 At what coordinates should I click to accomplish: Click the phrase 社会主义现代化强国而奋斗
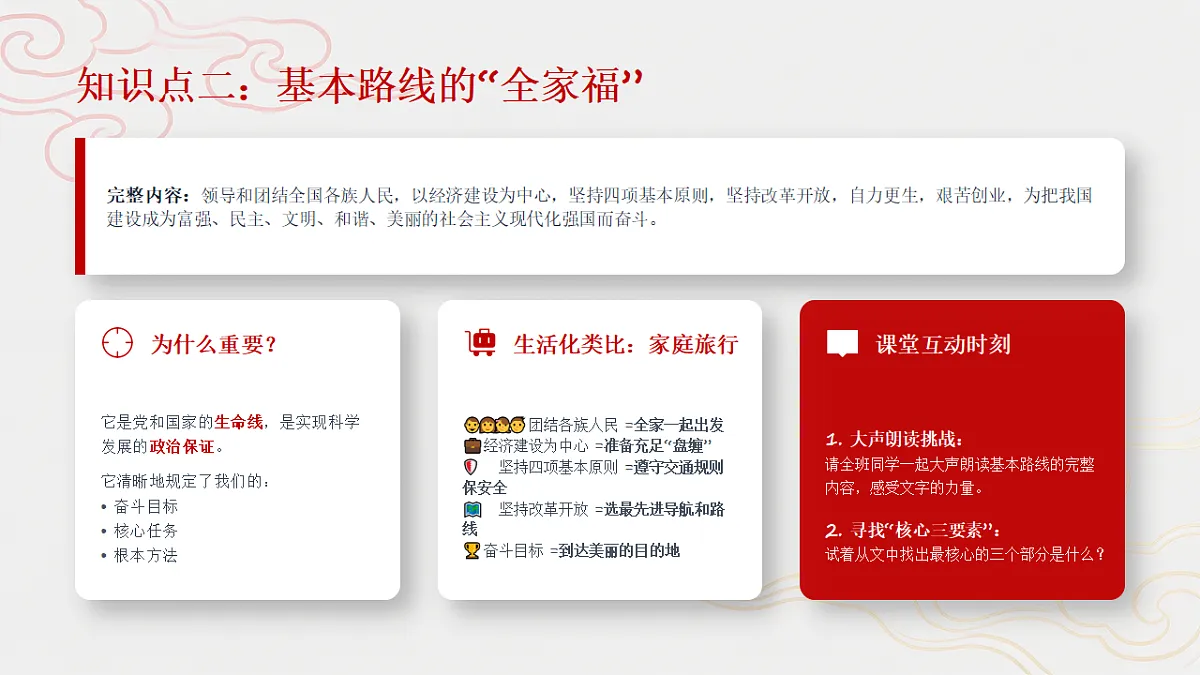tap(543, 219)
